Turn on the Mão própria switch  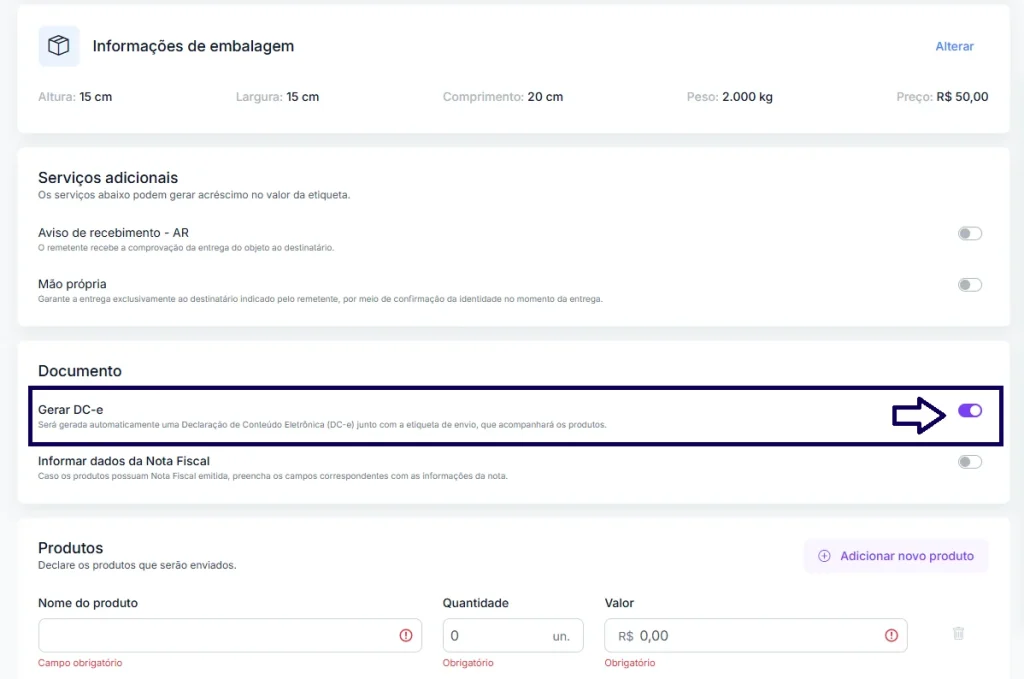[x=969, y=285]
